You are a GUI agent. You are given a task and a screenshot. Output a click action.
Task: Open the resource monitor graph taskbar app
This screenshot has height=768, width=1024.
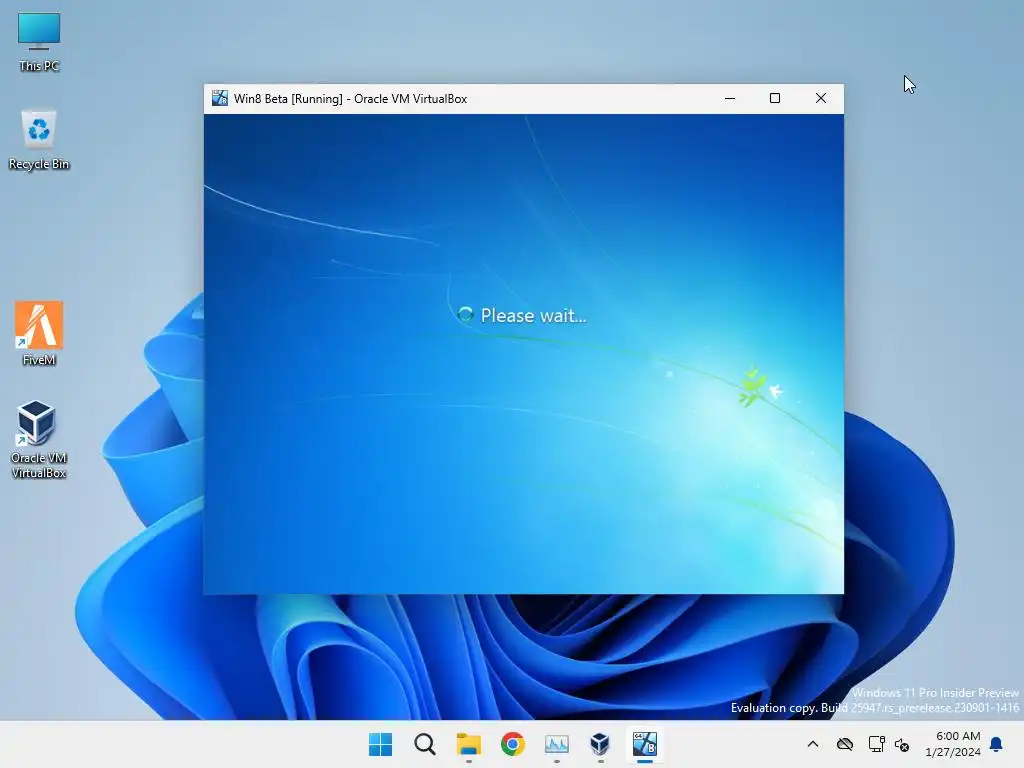click(x=556, y=744)
